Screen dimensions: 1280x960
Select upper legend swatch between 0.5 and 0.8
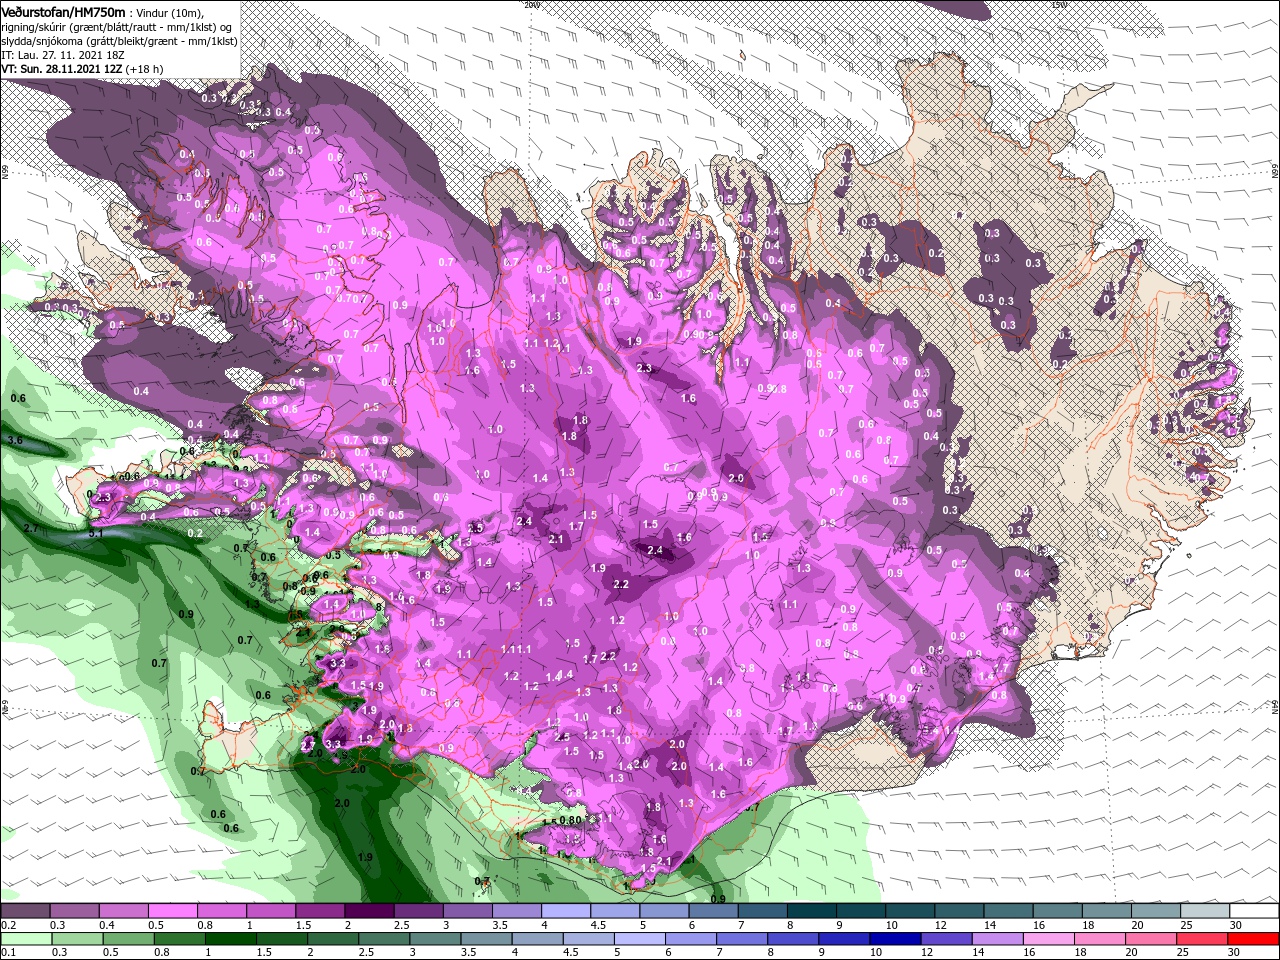coord(172,911)
